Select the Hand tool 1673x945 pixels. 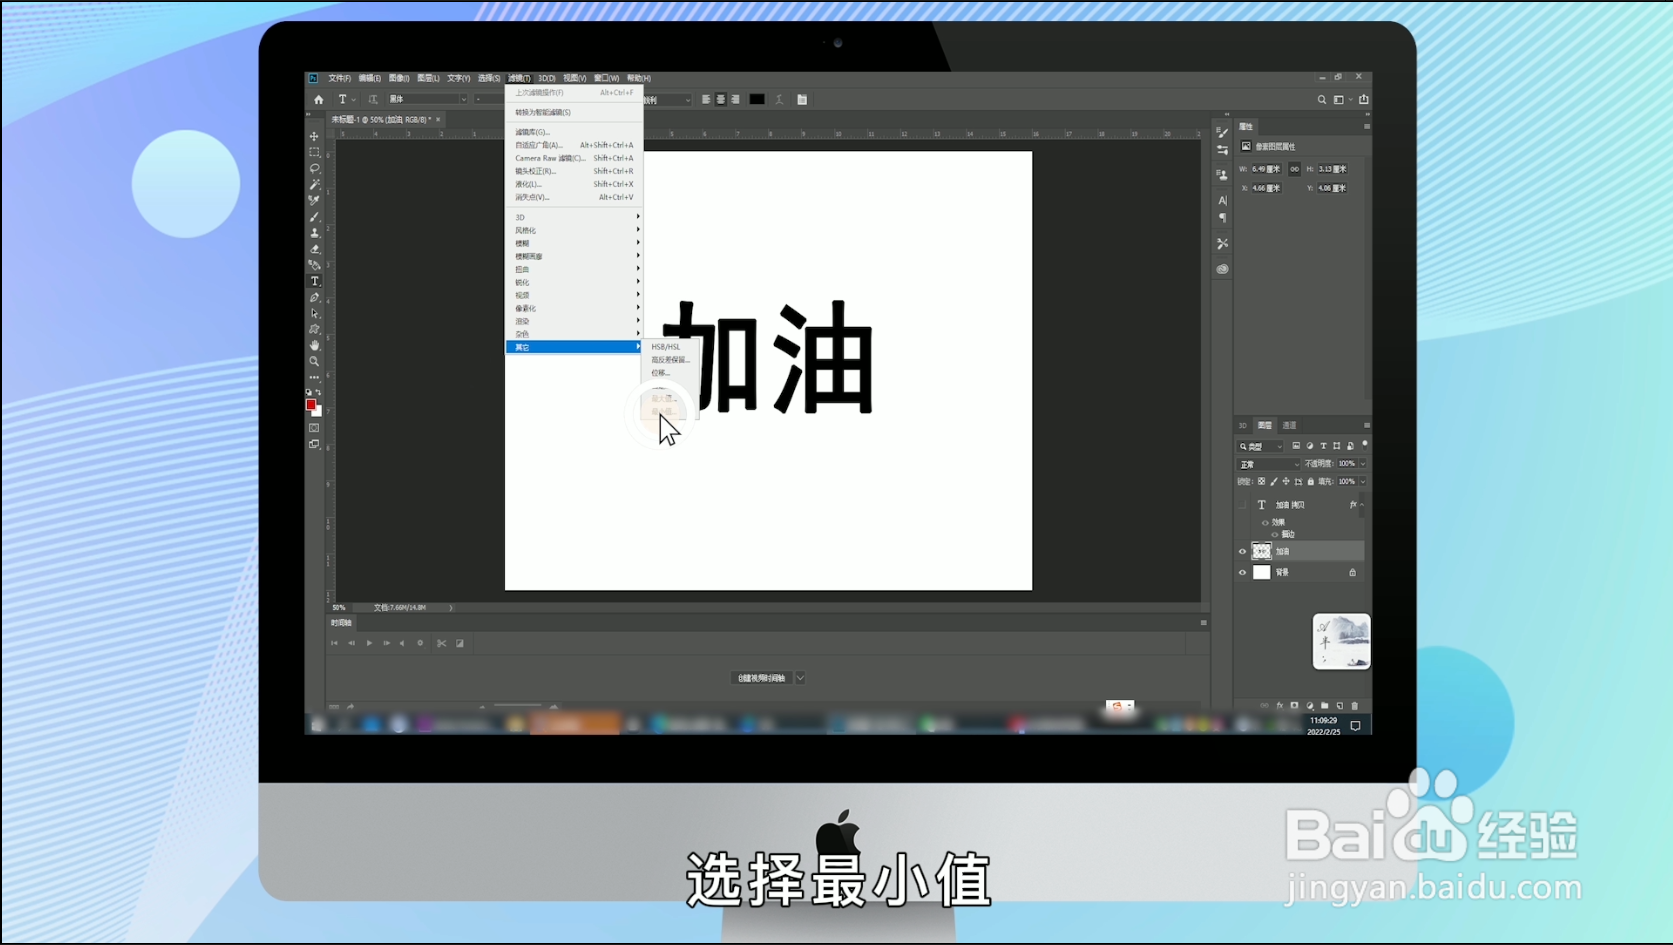314,345
